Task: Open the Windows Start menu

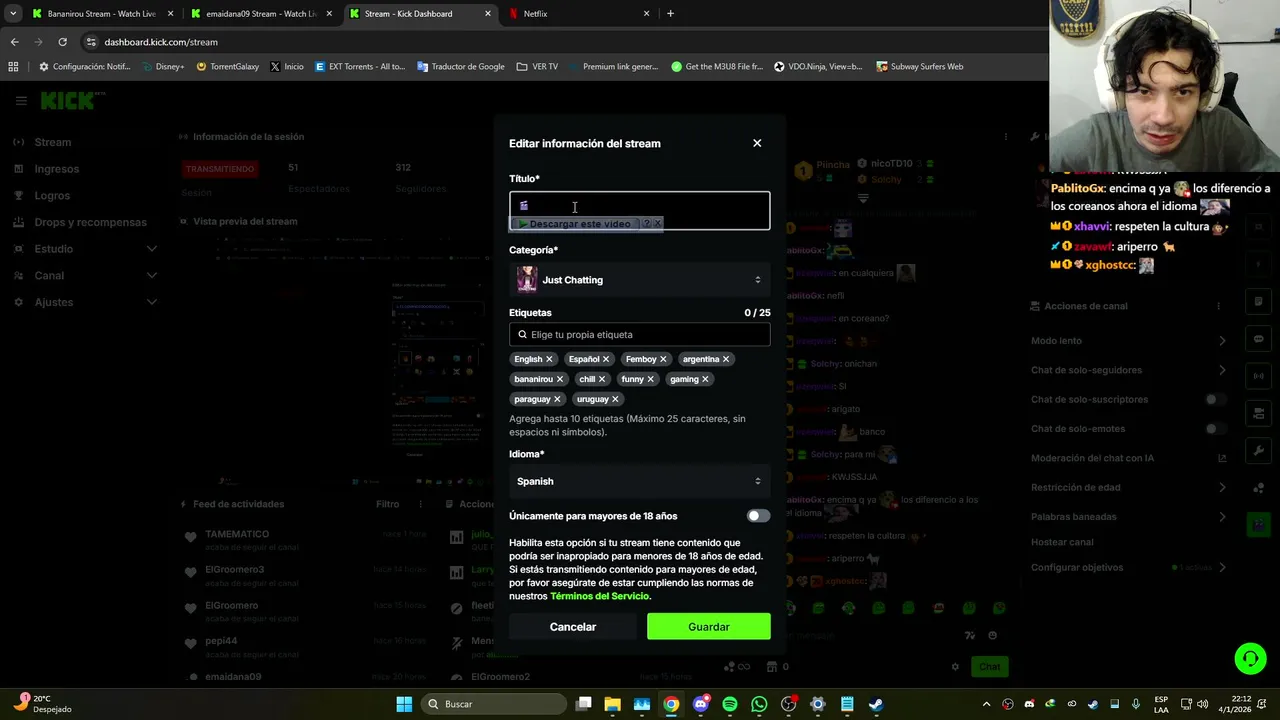Action: tap(404, 704)
